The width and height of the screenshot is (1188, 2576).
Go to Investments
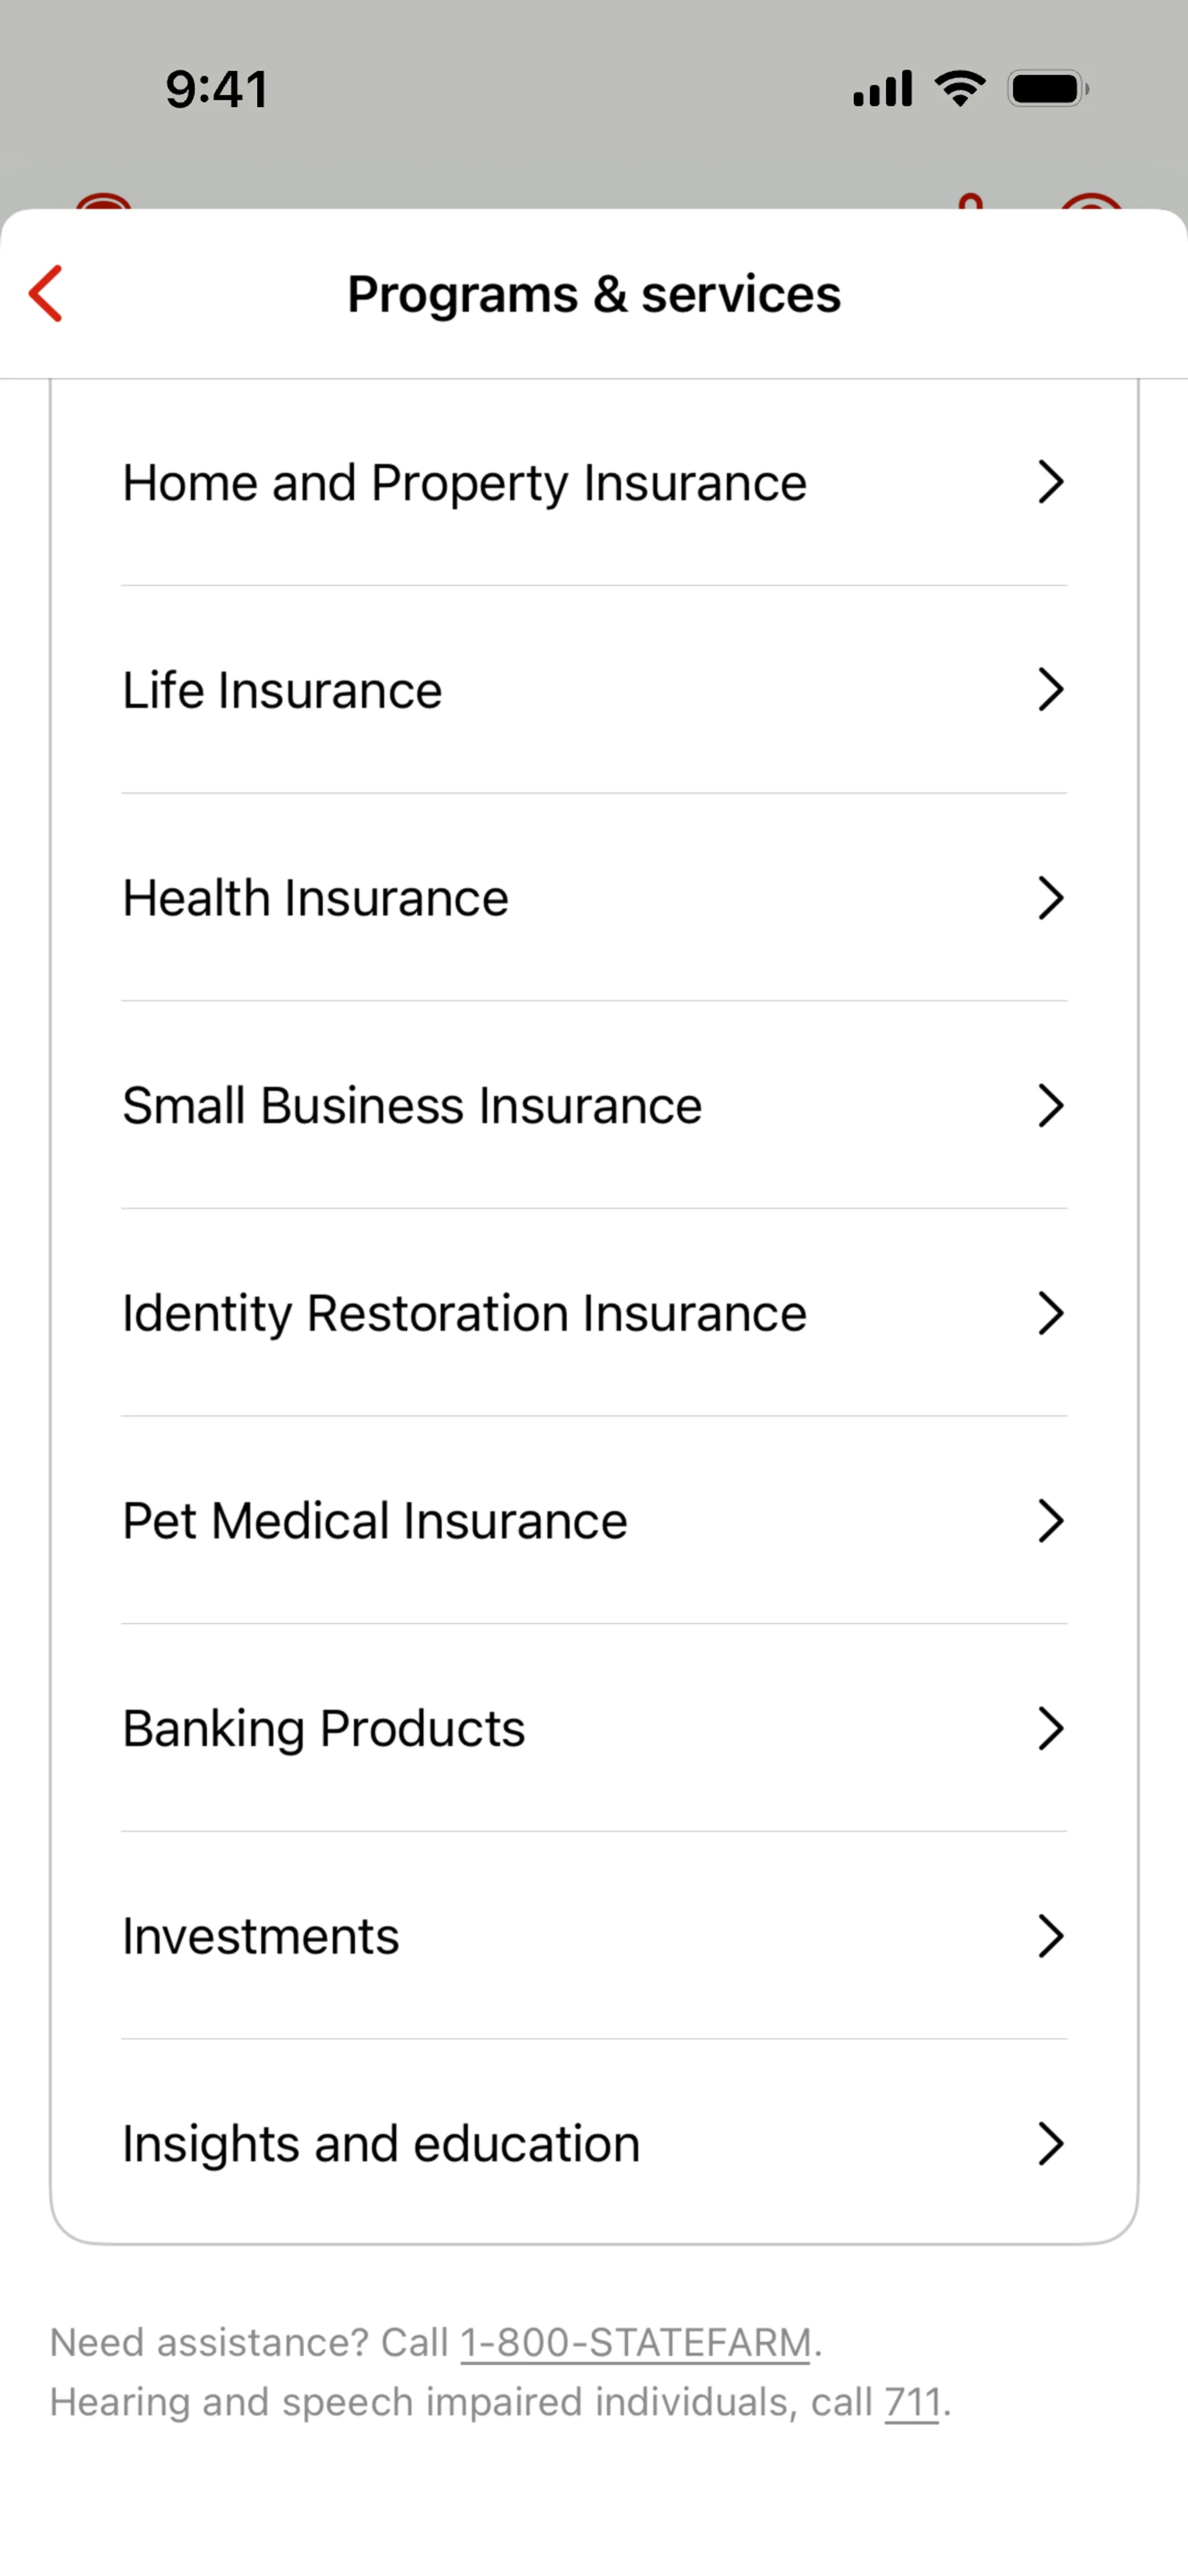(261, 1937)
